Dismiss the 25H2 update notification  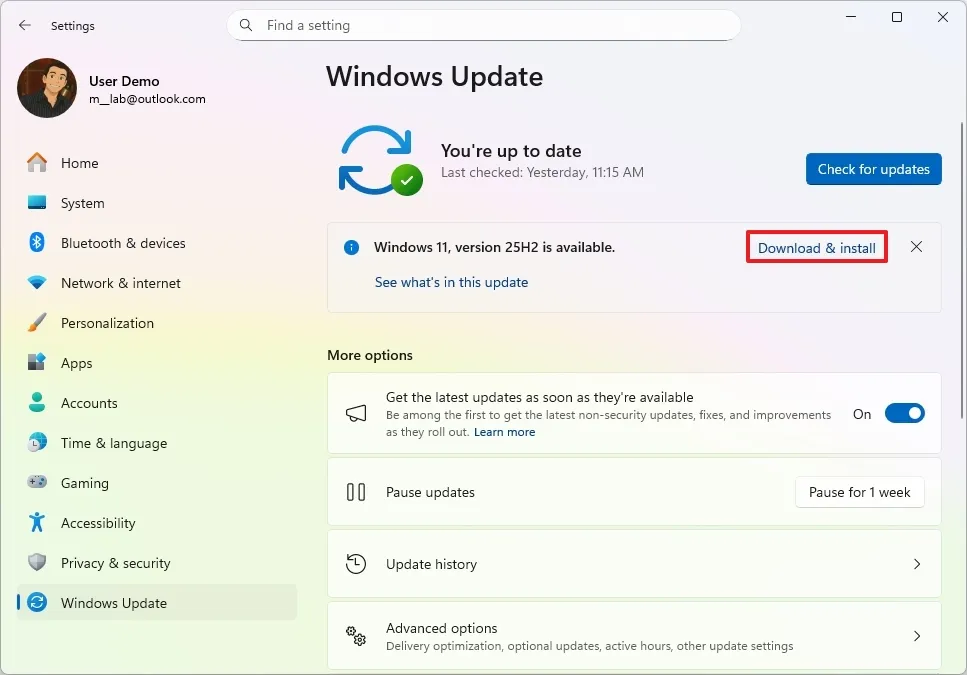[x=916, y=246]
